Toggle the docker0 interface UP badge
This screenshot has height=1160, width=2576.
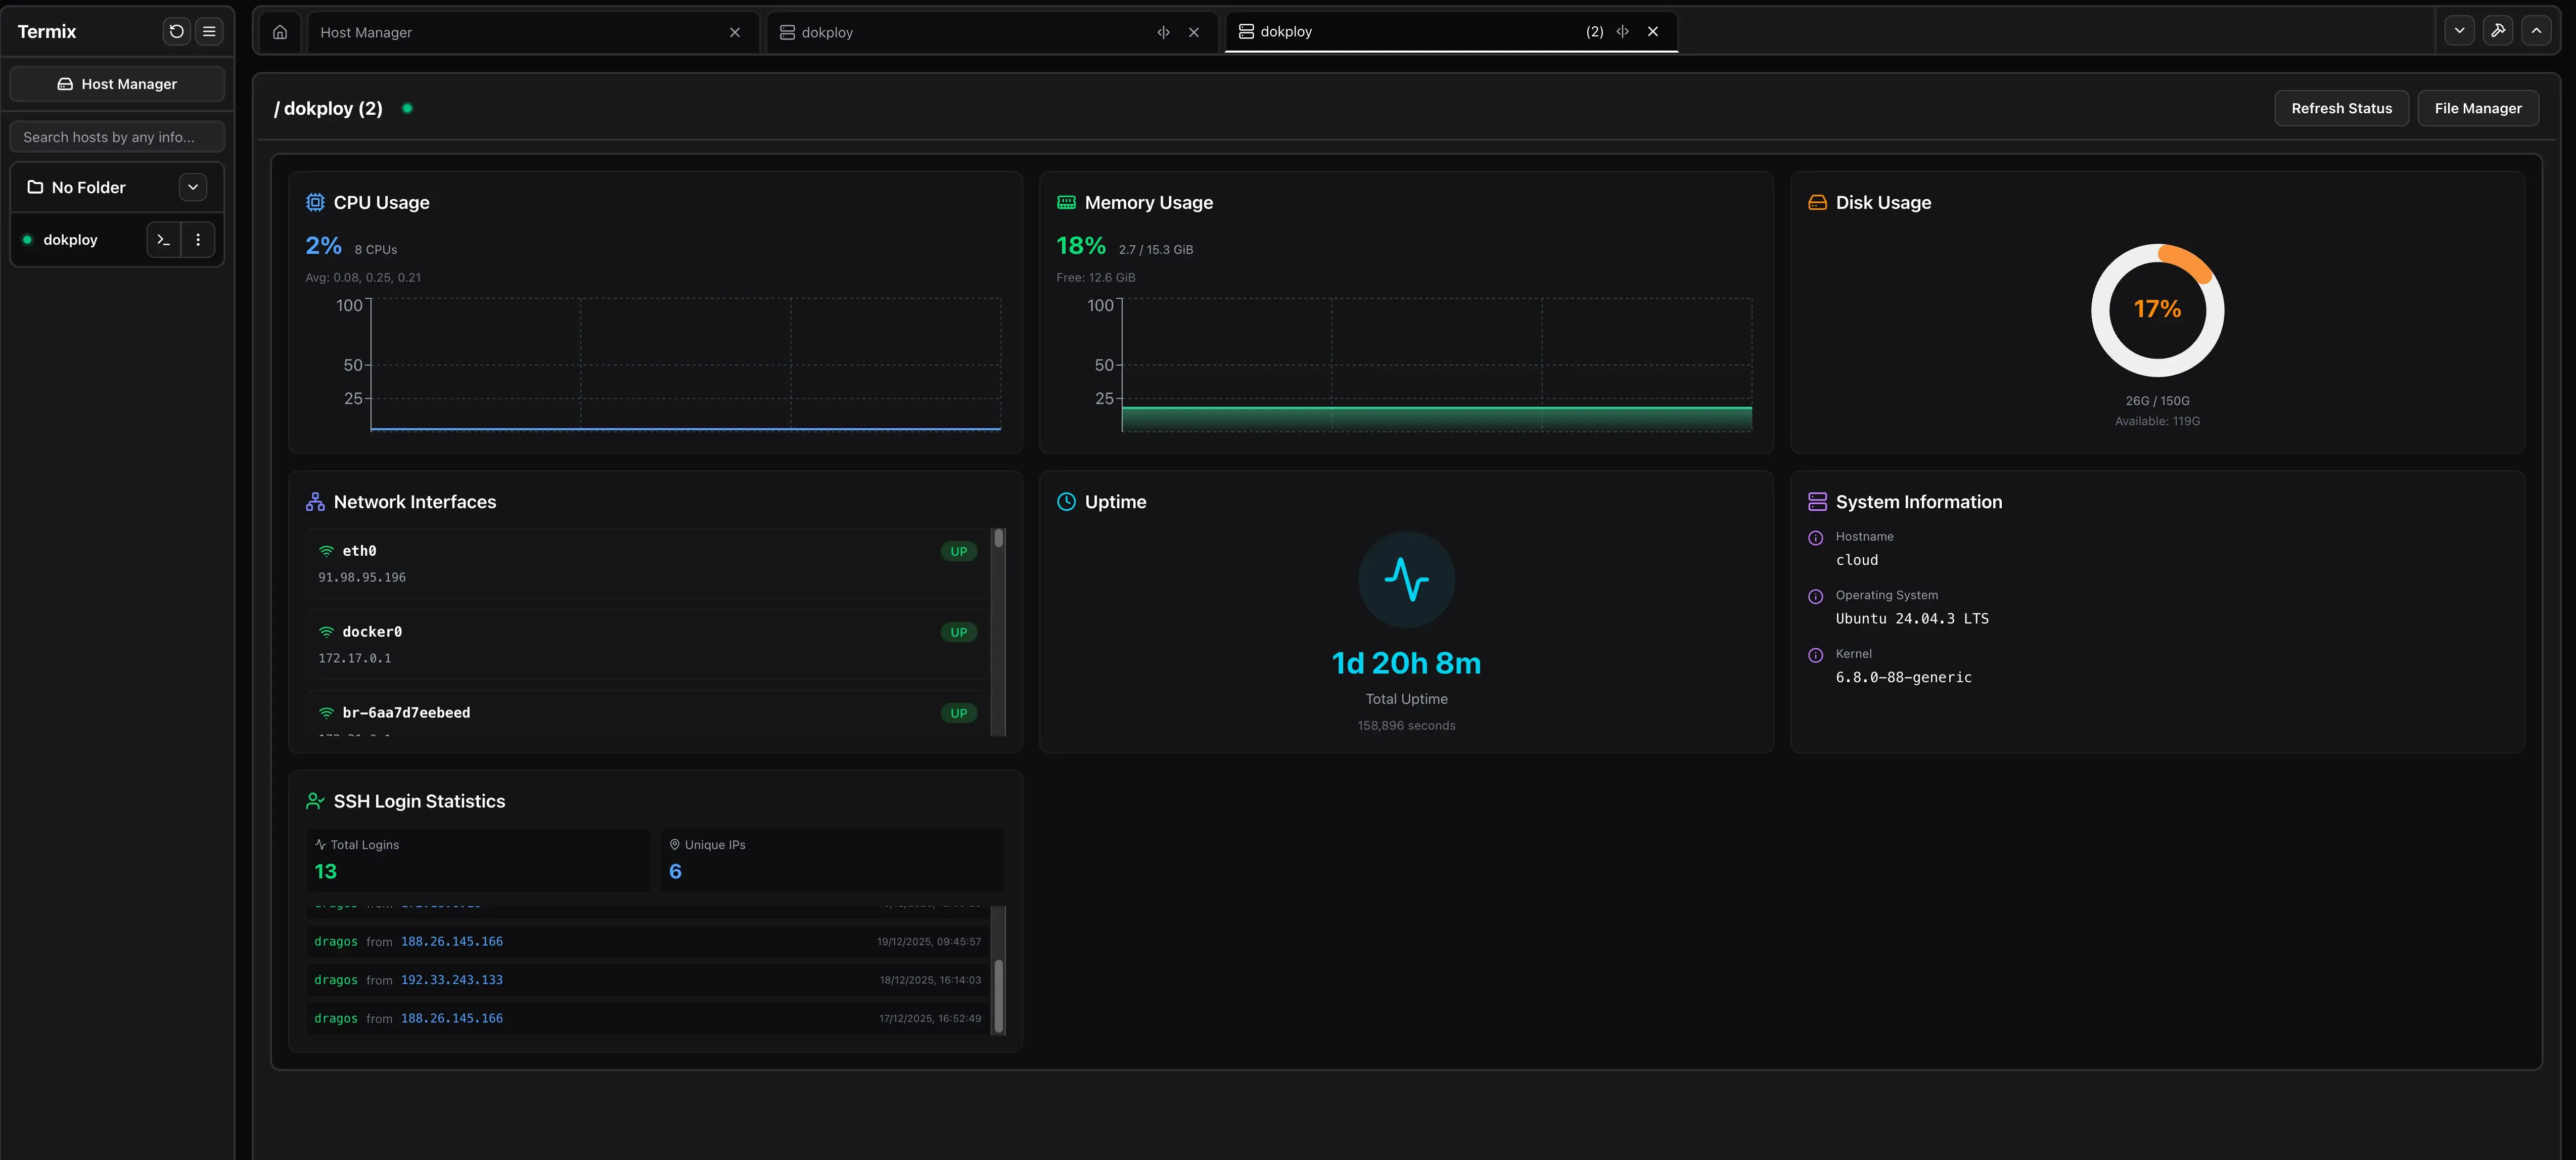[957, 632]
